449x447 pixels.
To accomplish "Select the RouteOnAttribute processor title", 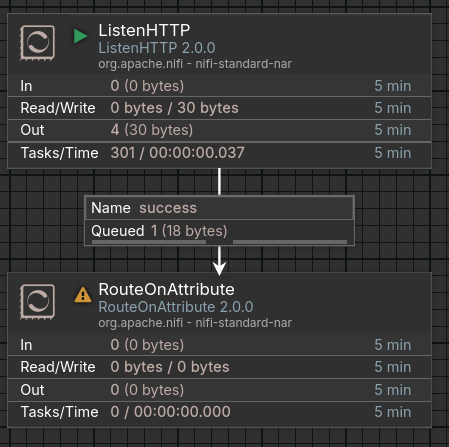I will (x=166, y=289).
